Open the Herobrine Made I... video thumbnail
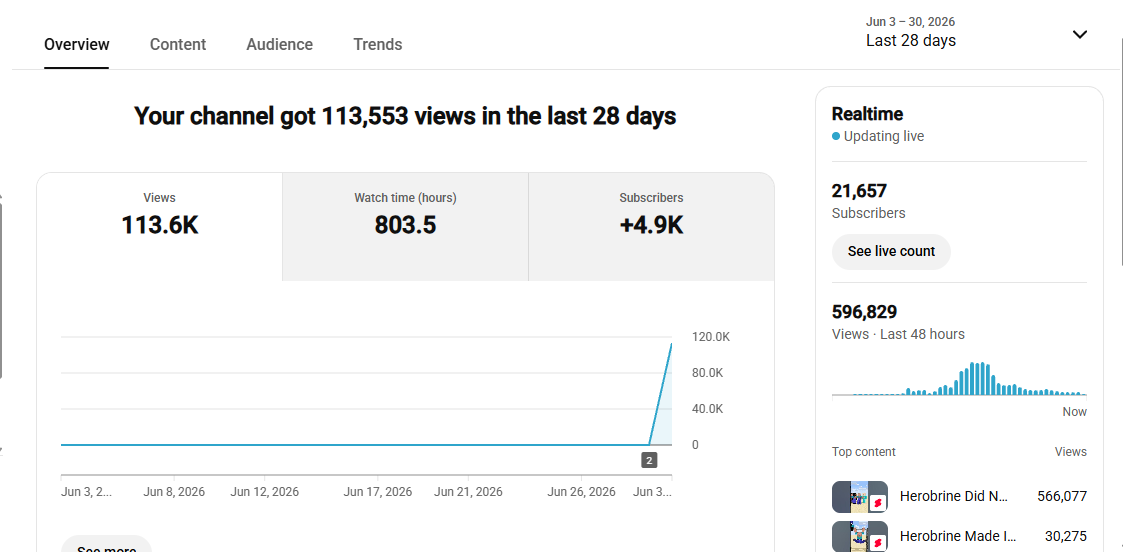1123x552 pixels. (x=859, y=536)
